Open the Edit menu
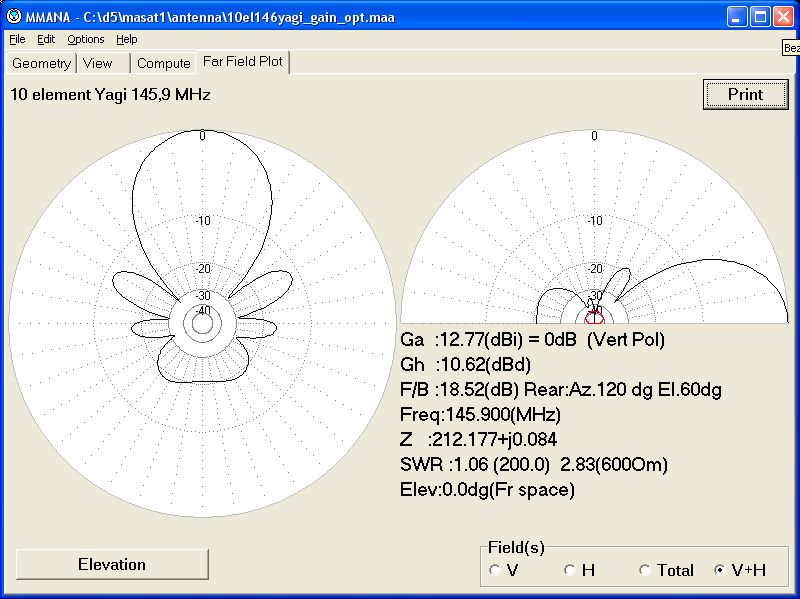This screenshot has height=599, width=800. point(46,39)
